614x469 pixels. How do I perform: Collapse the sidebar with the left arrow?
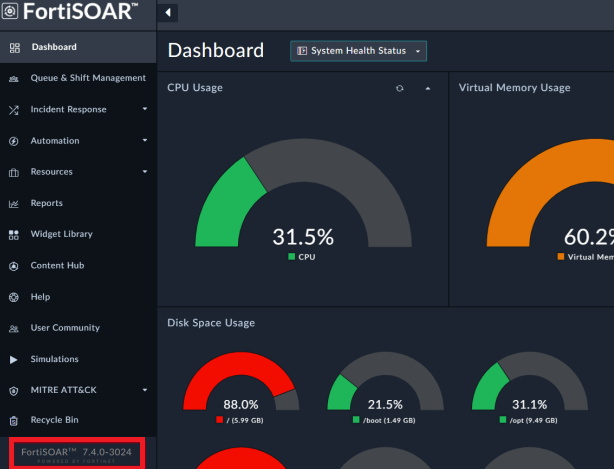tap(168, 13)
